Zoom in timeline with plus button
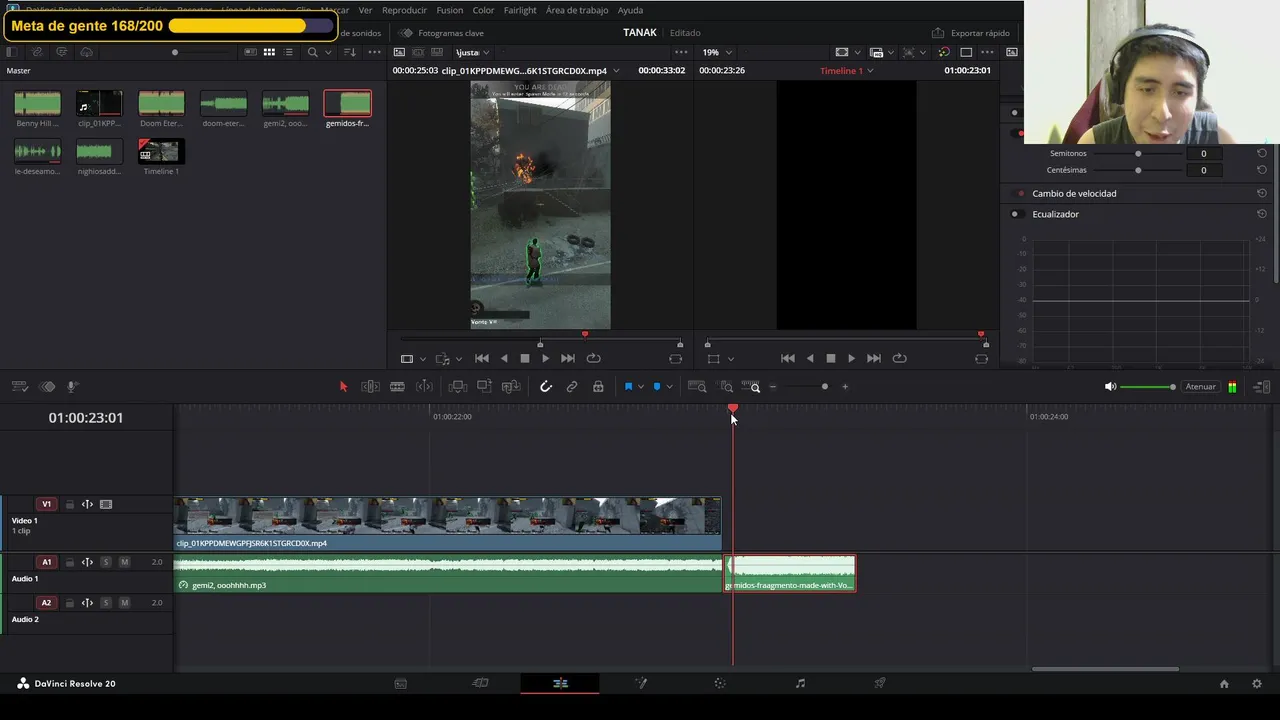Viewport: 1280px width, 720px height. [845, 387]
